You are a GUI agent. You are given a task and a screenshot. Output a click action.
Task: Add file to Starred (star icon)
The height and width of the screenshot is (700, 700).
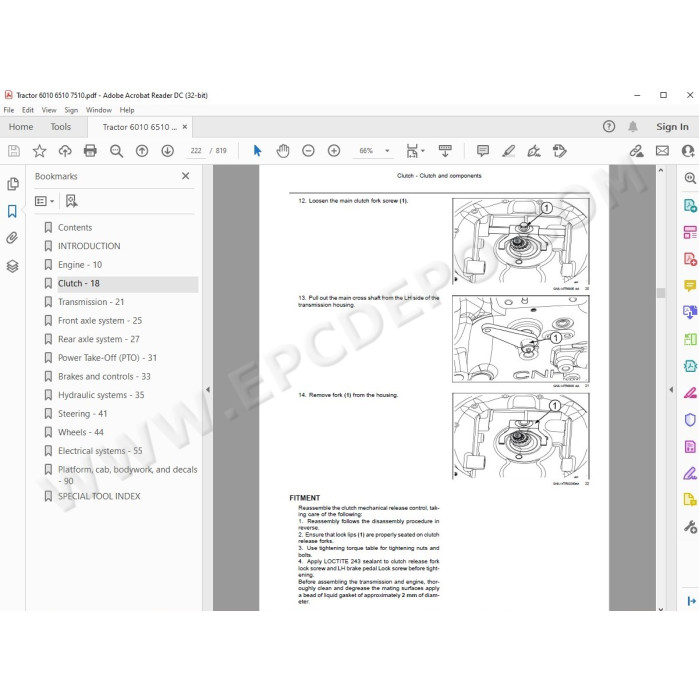[x=39, y=151]
